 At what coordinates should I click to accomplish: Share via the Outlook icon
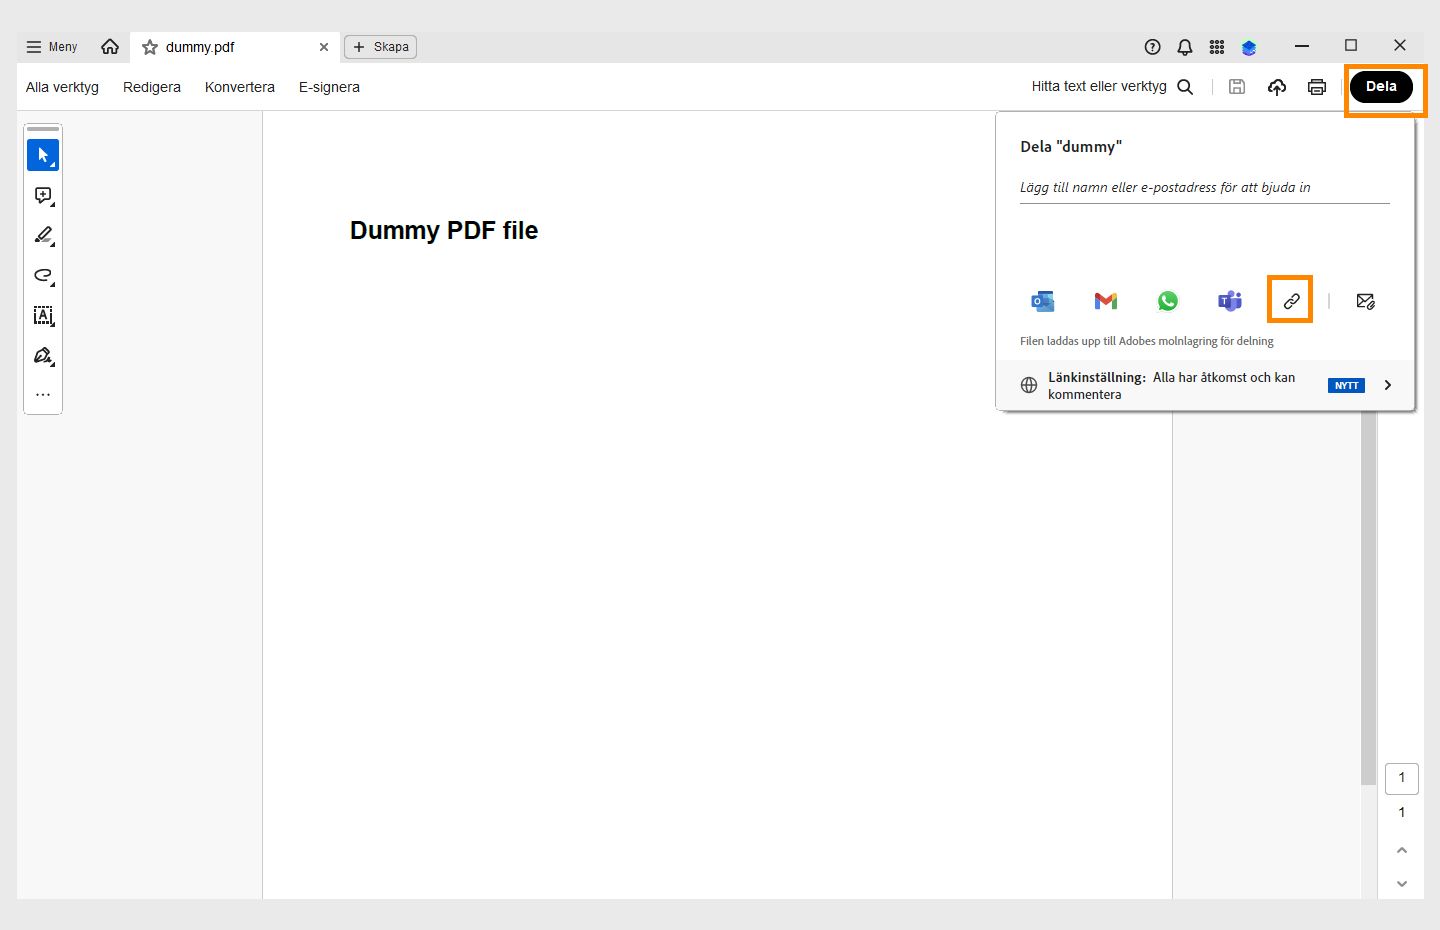1043,301
